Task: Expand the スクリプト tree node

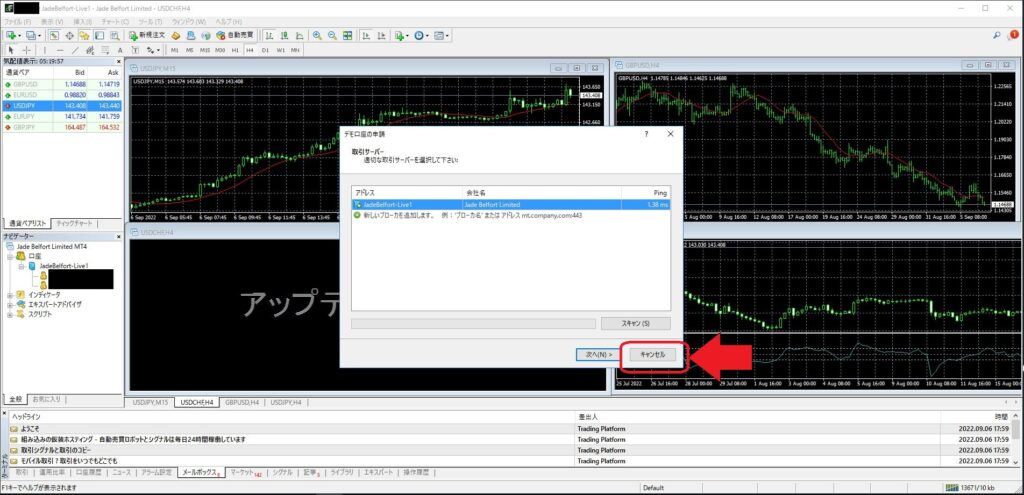Action: tap(10, 314)
